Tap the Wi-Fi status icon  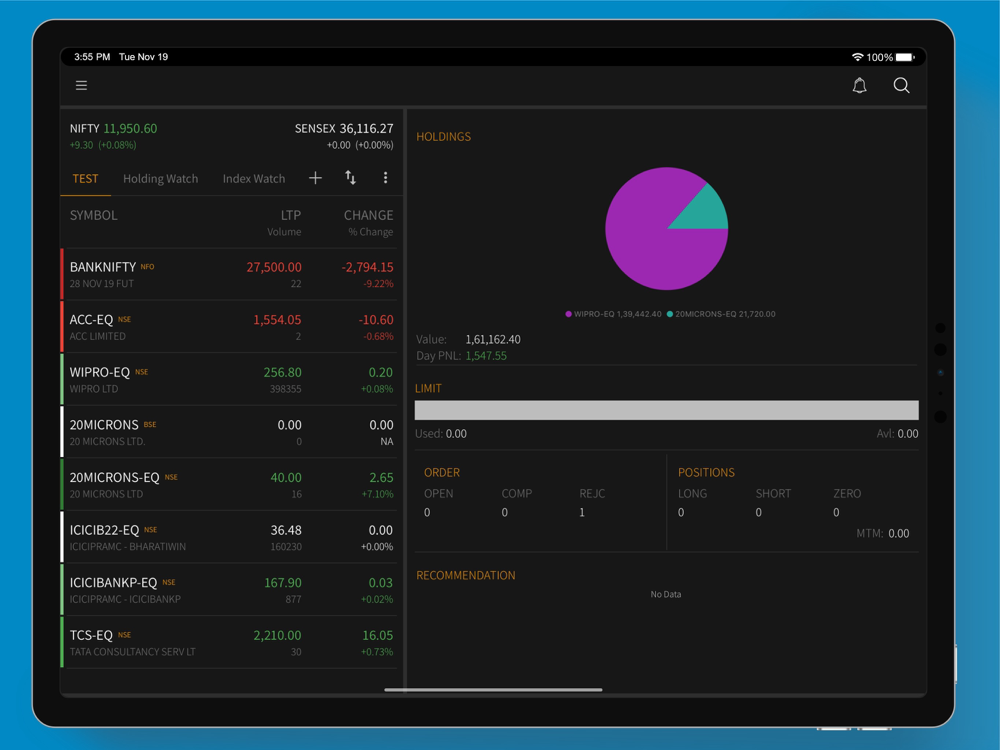[857, 57]
